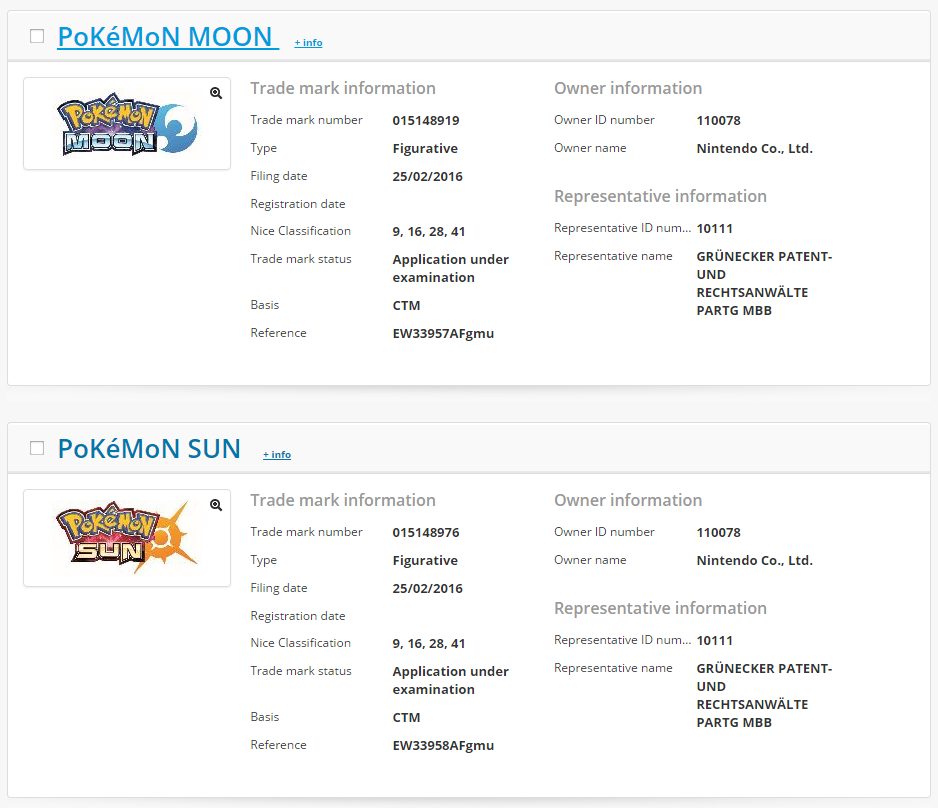The height and width of the screenshot is (808, 938).
Task: Open the PoKéMoN MOON trademark title link
Action: tap(167, 36)
